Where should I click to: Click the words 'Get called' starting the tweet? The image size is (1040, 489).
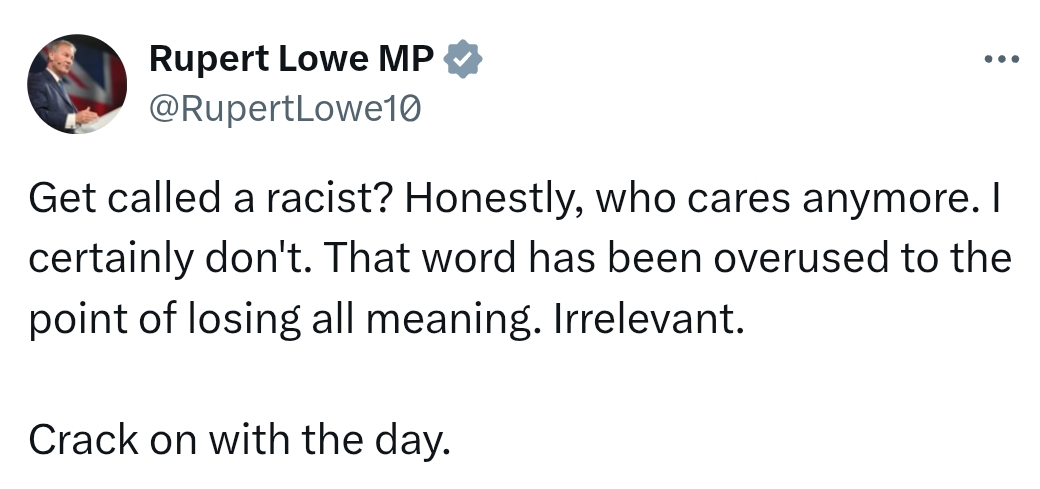[x=124, y=199]
